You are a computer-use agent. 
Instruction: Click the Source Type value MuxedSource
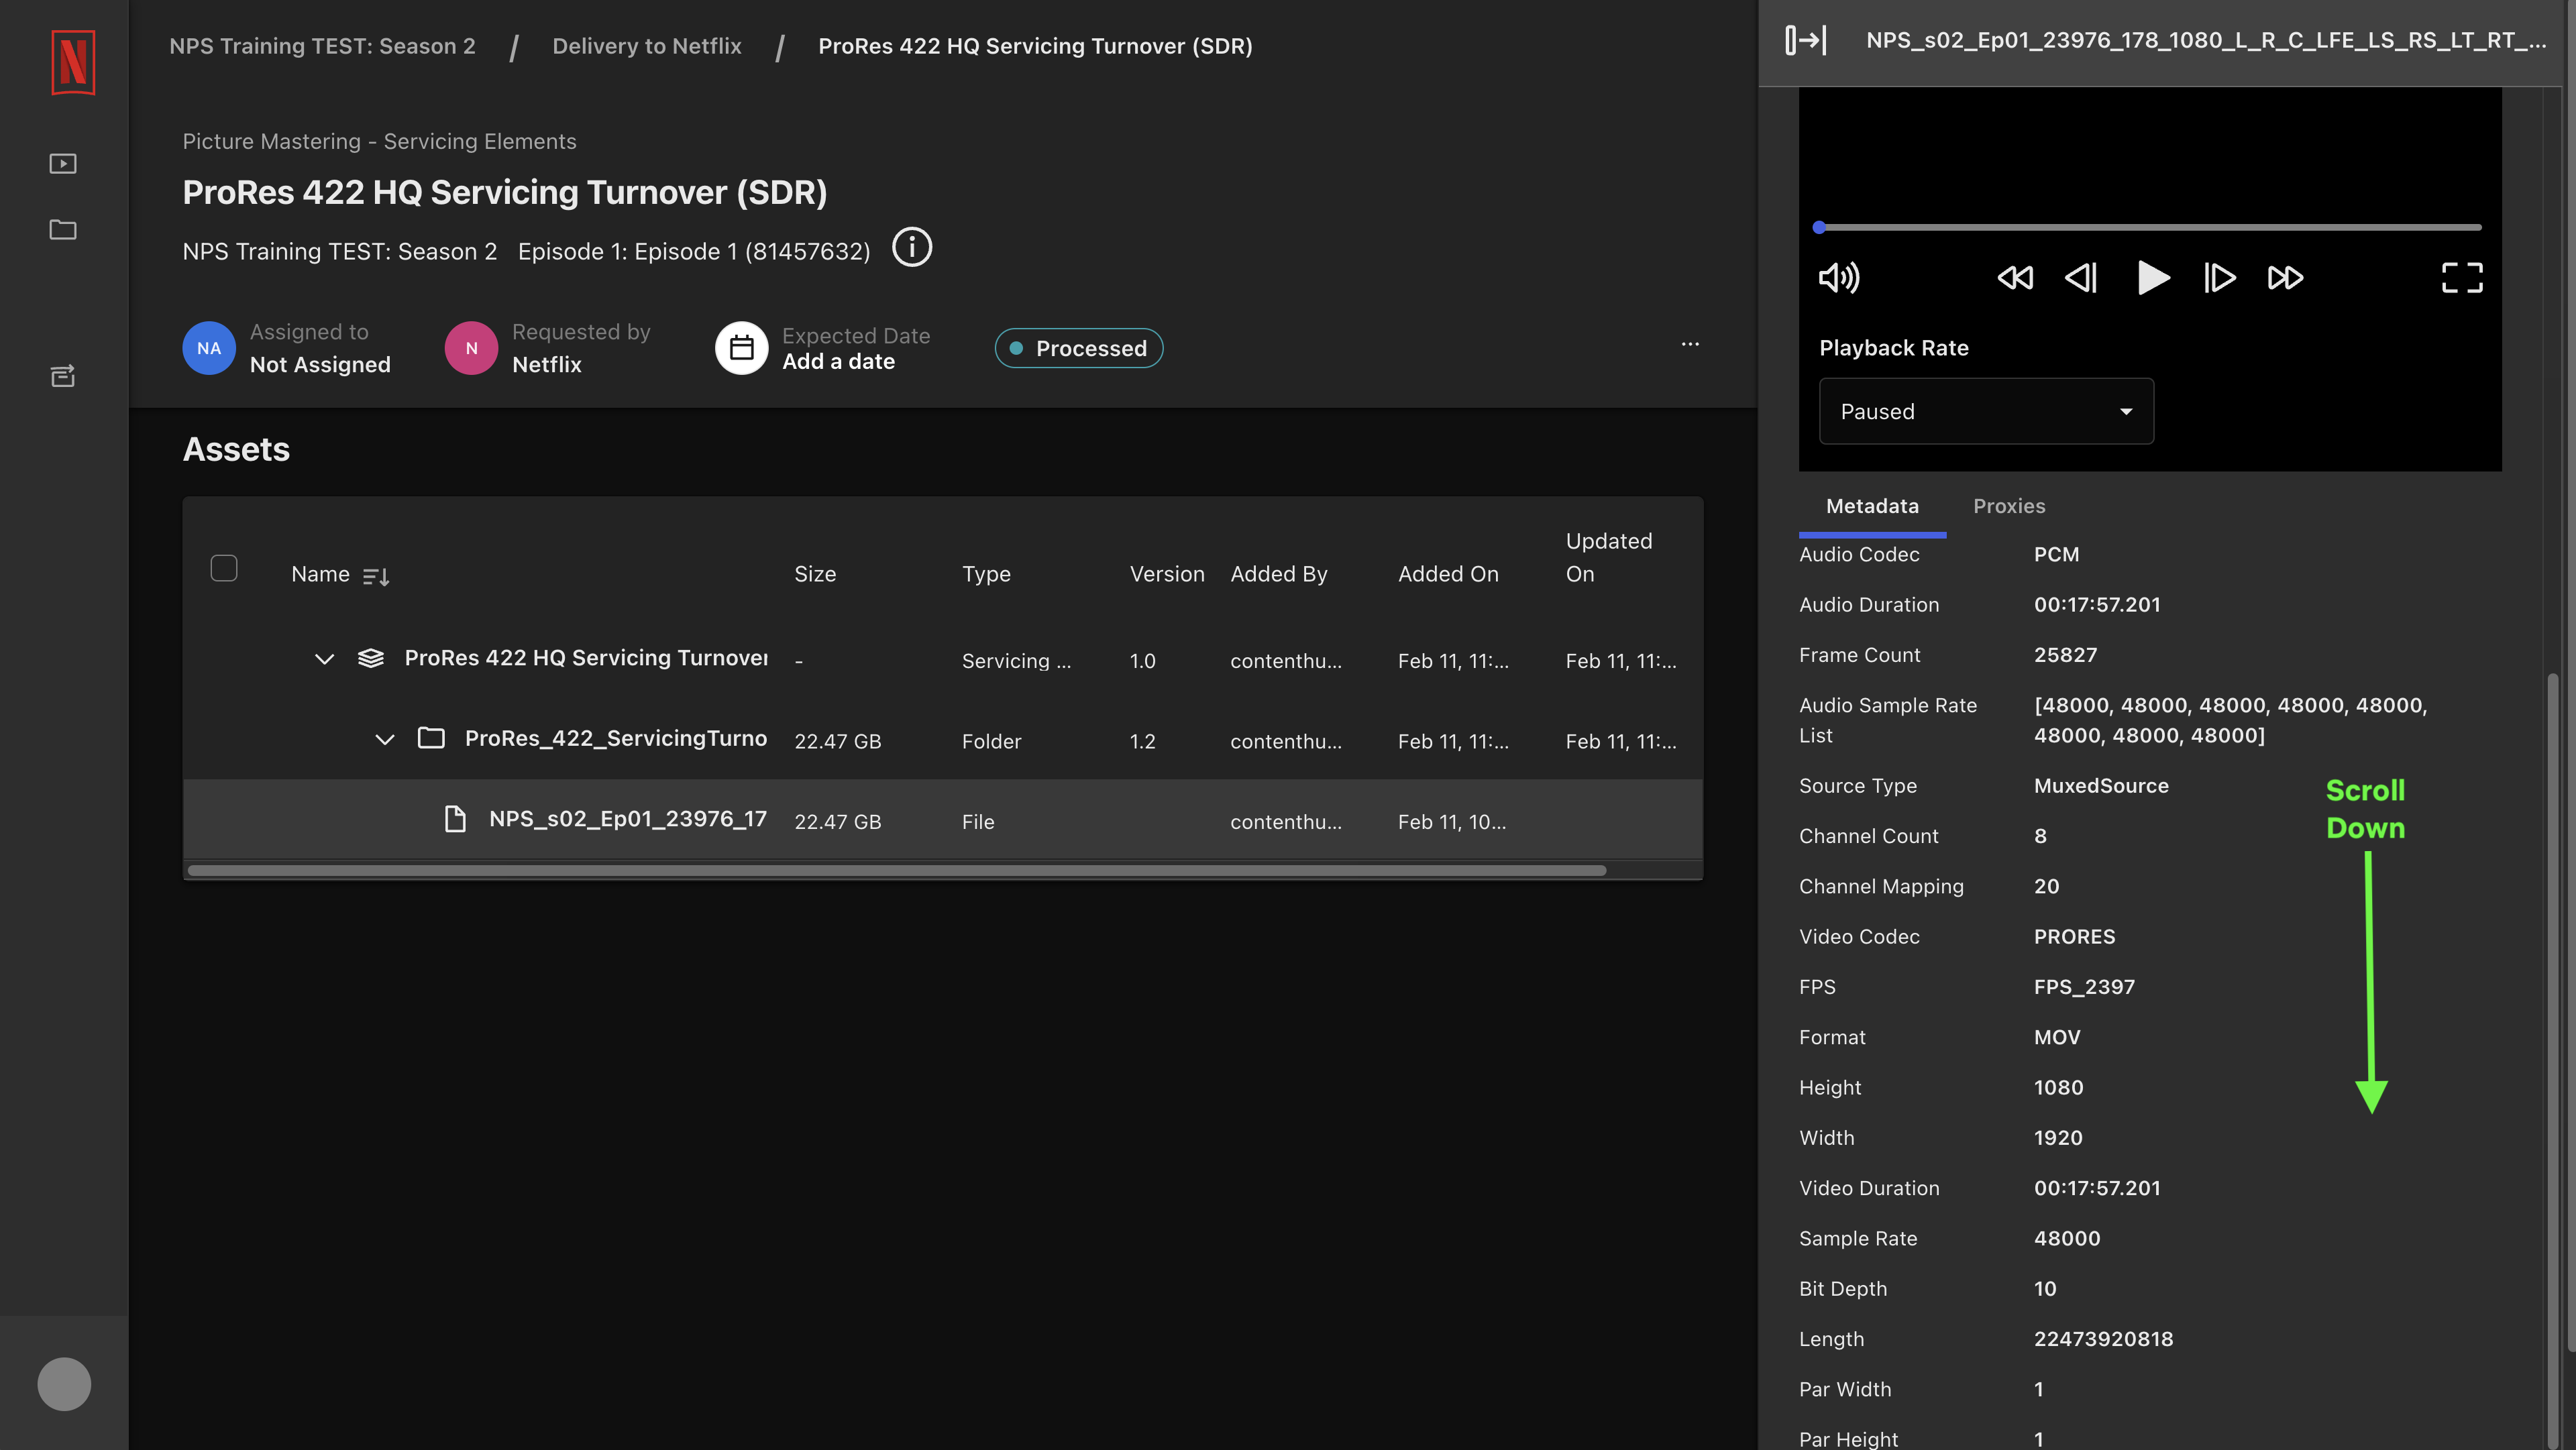click(x=2101, y=786)
